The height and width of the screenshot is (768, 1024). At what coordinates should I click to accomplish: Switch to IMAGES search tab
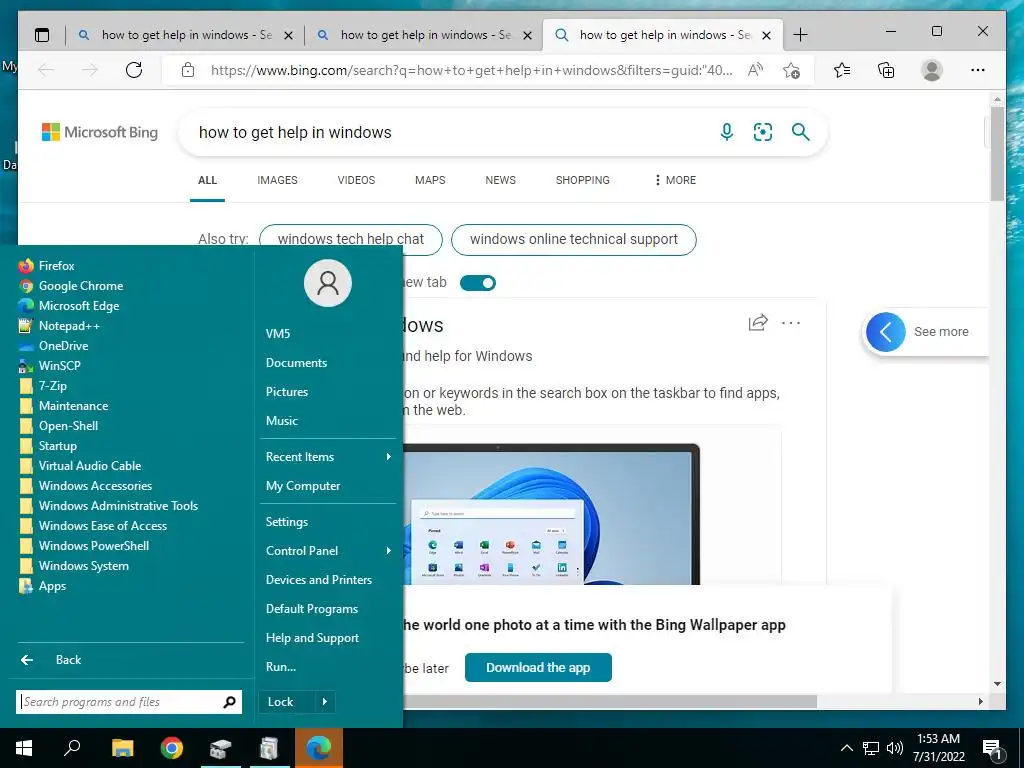click(278, 180)
